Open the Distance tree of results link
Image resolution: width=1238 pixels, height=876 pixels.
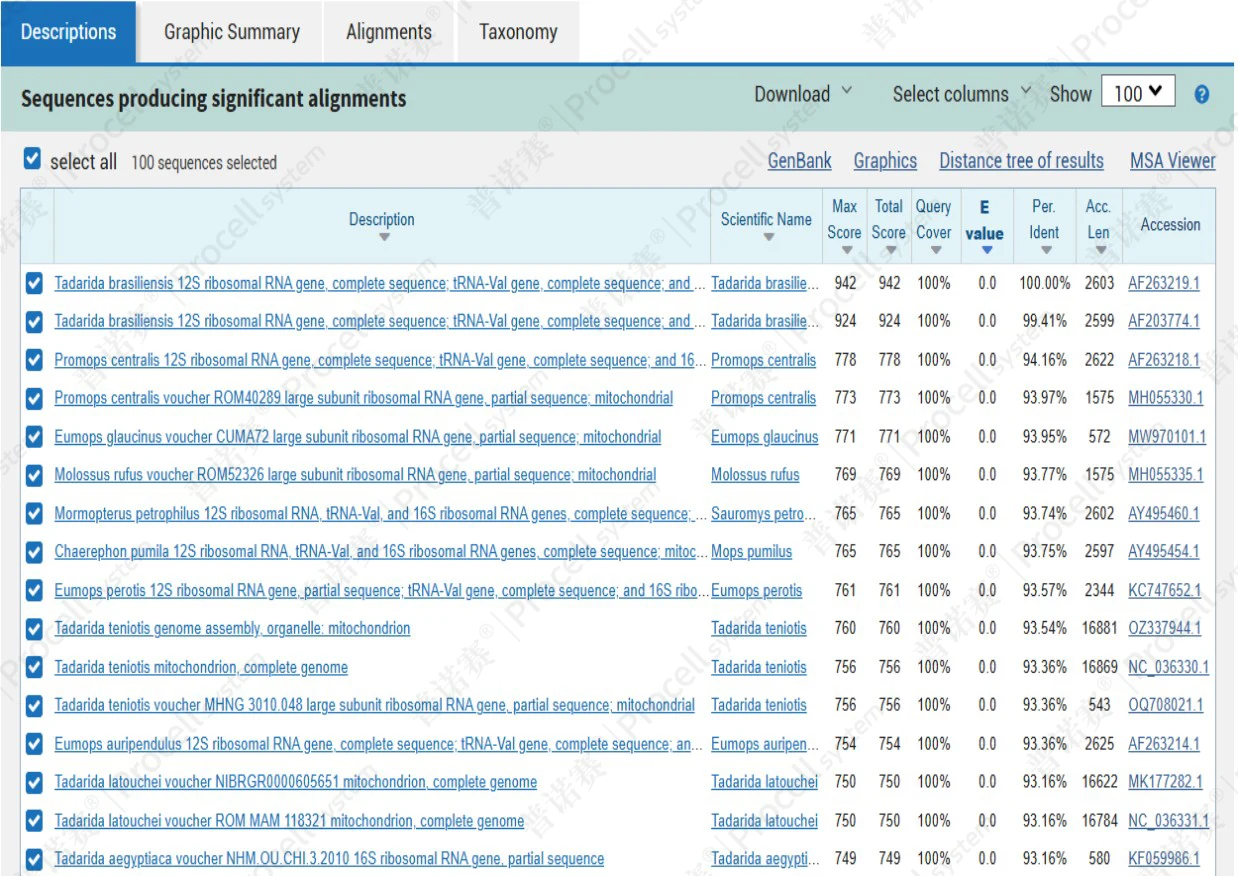click(x=1021, y=161)
